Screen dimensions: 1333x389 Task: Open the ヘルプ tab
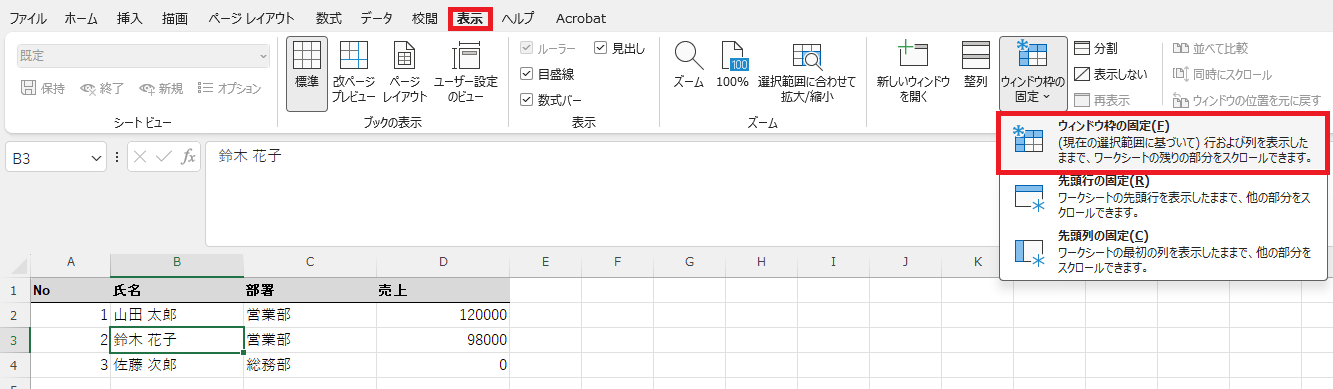(x=518, y=18)
